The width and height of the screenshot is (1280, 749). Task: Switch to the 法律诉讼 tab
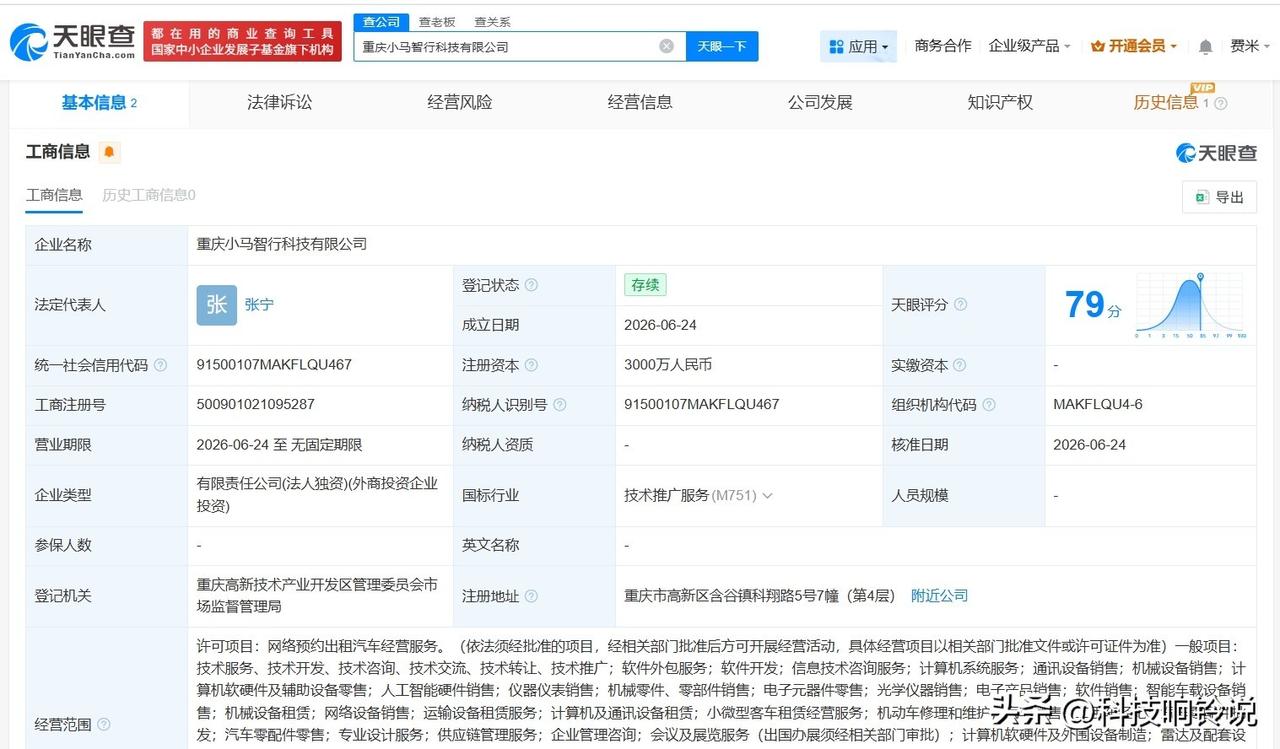[x=280, y=102]
